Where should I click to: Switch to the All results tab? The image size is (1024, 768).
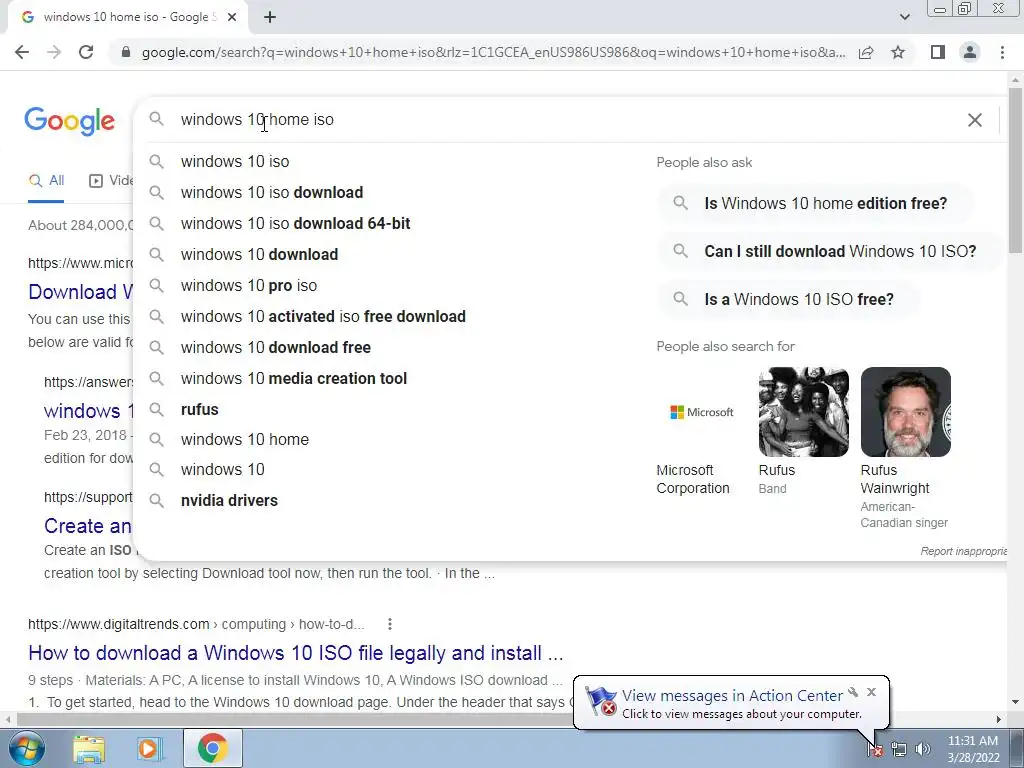pos(46,181)
